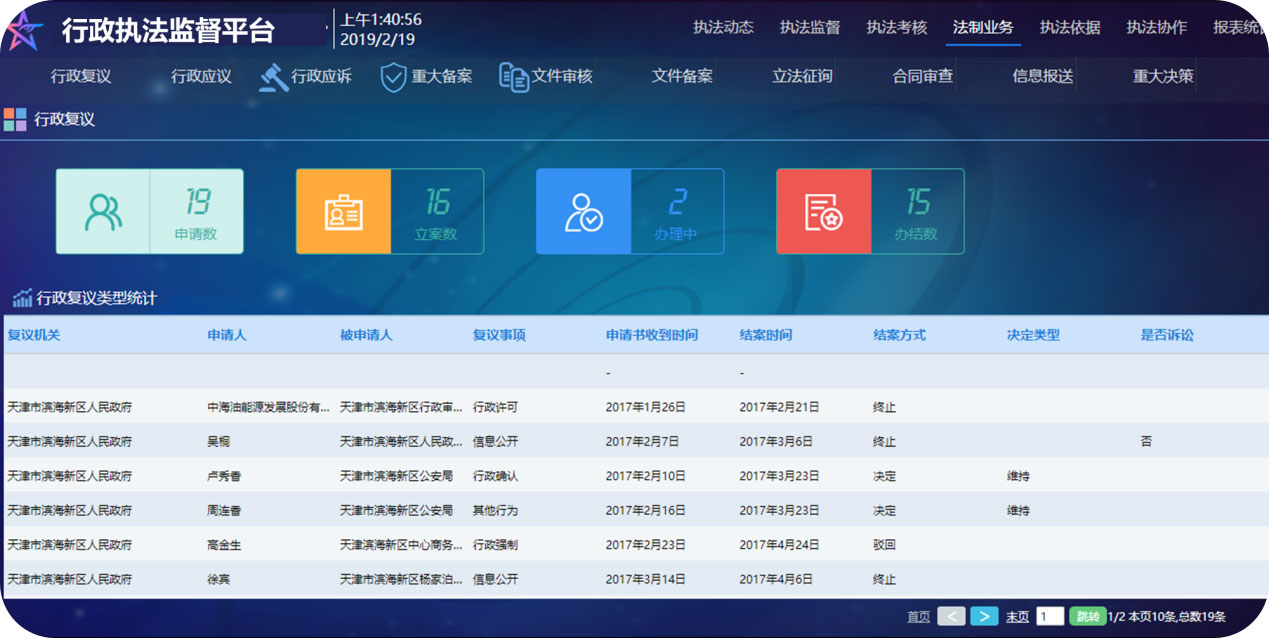Image resolution: width=1269 pixels, height=639 pixels.
Task: Open the documents icon next to 文件审核
Action: pos(514,76)
